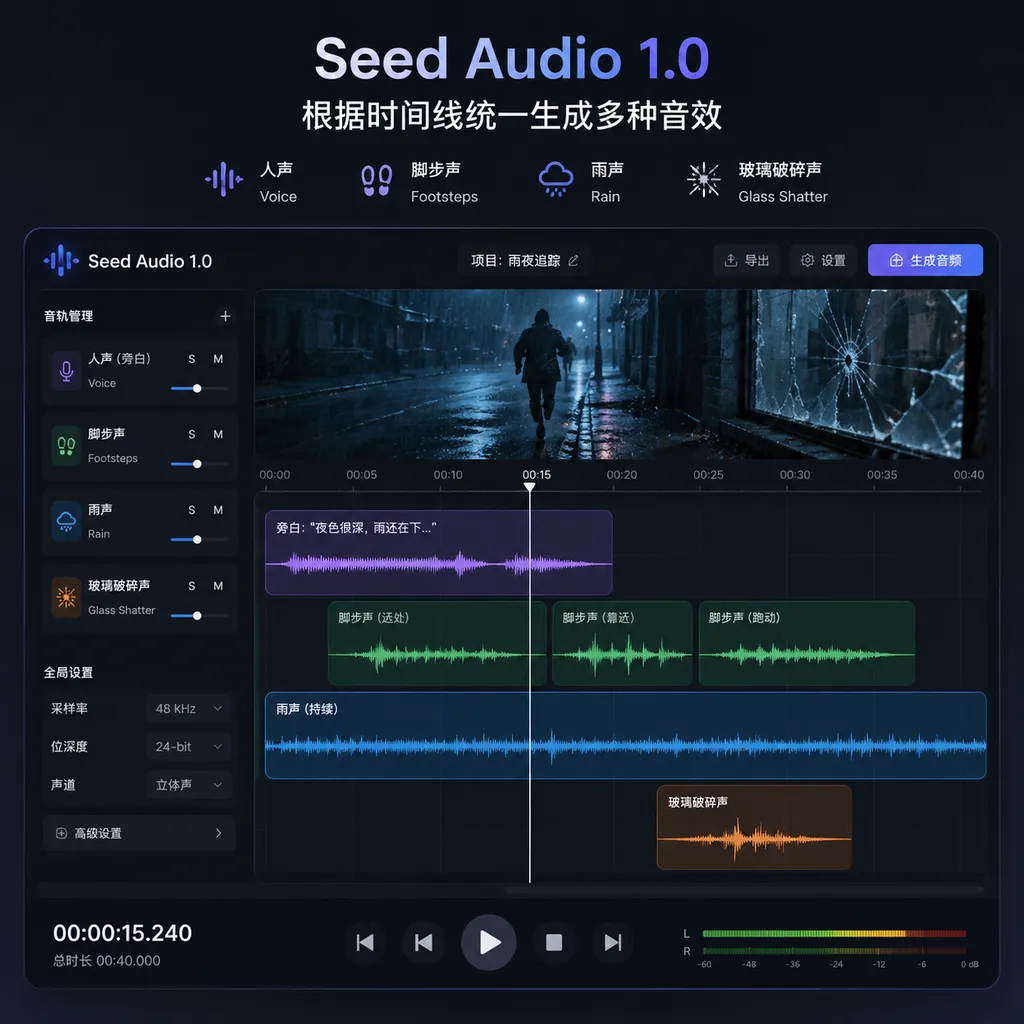Mute the 人声 (旁白) track
The width and height of the screenshot is (1024, 1024).
click(x=218, y=359)
